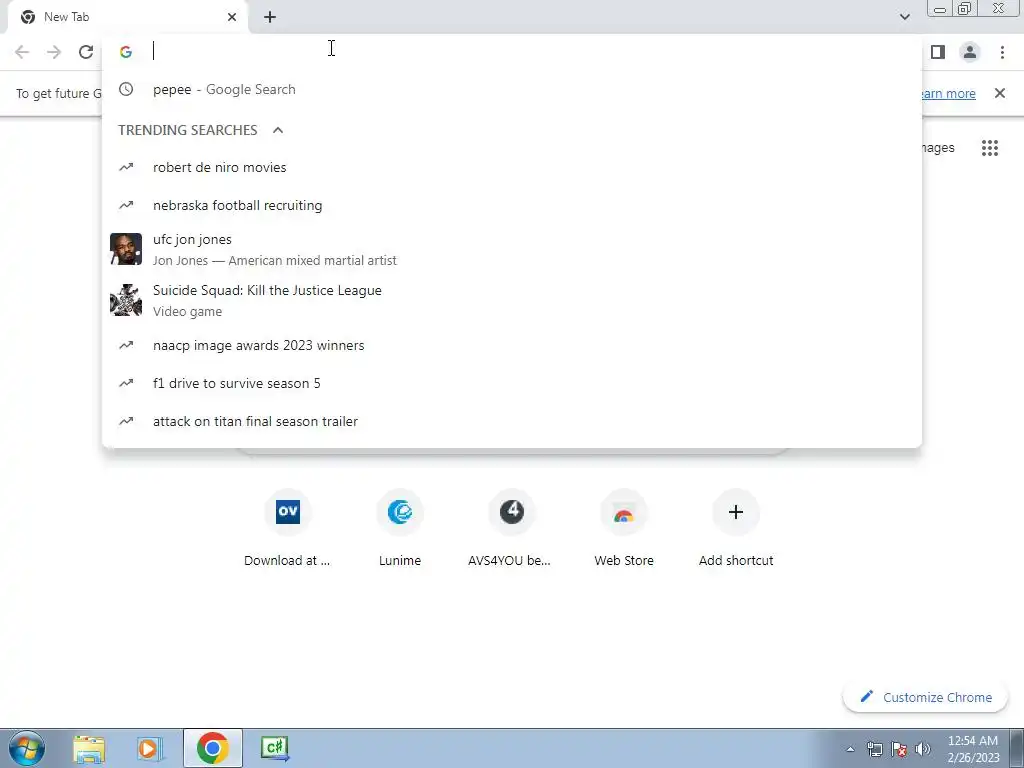Open Windows Explorer from the taskbar

89,748
